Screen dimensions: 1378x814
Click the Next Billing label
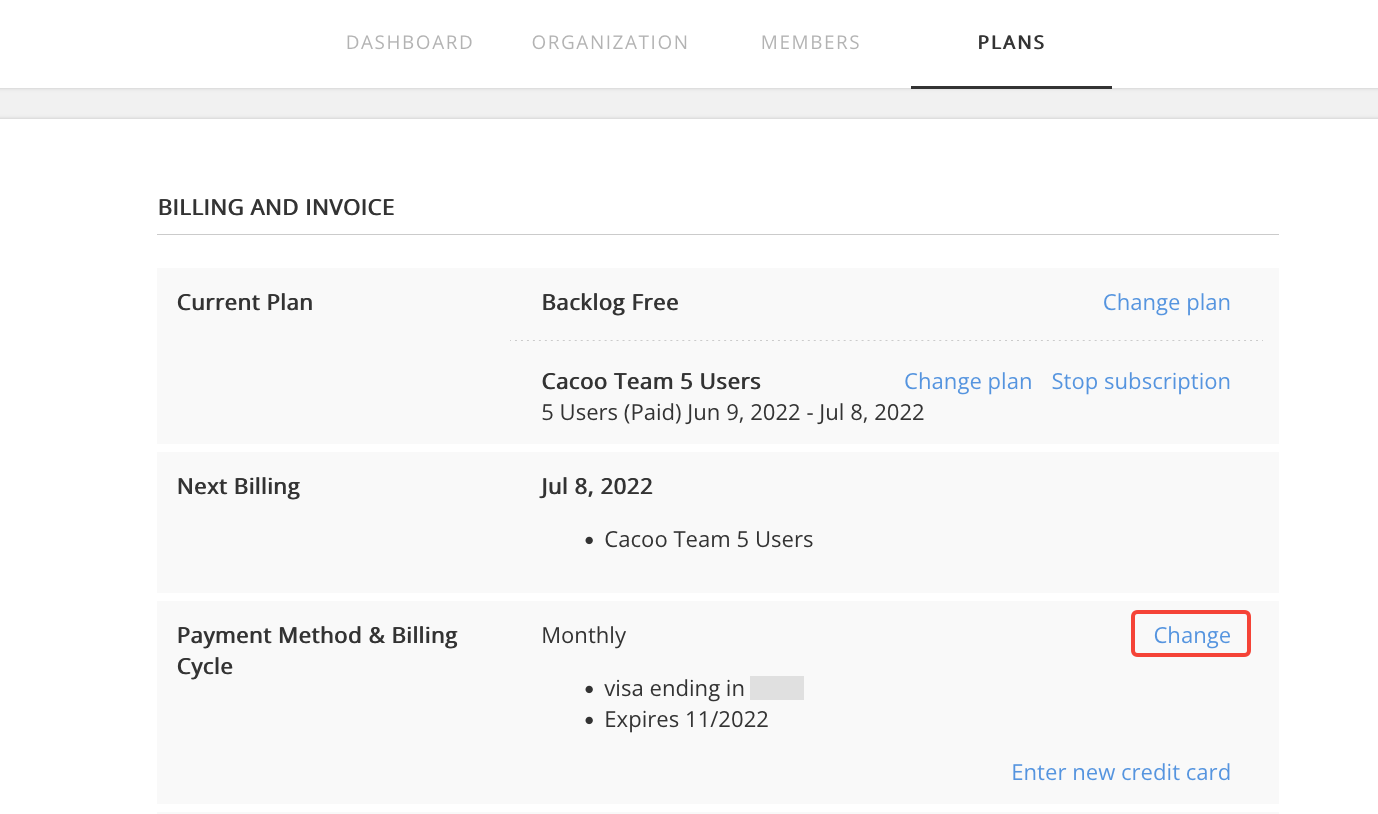coord(238,486)
